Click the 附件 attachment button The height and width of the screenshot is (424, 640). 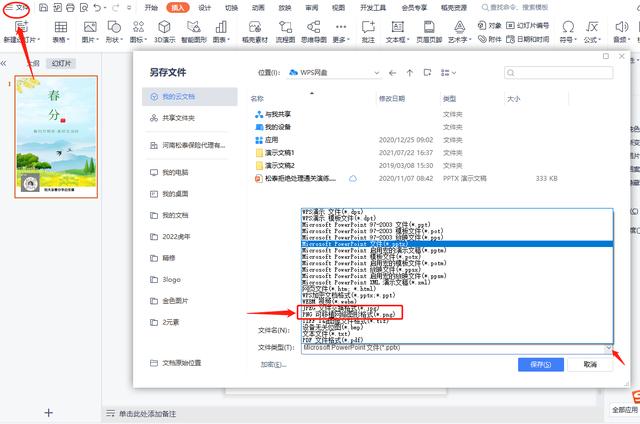point(489,39)
